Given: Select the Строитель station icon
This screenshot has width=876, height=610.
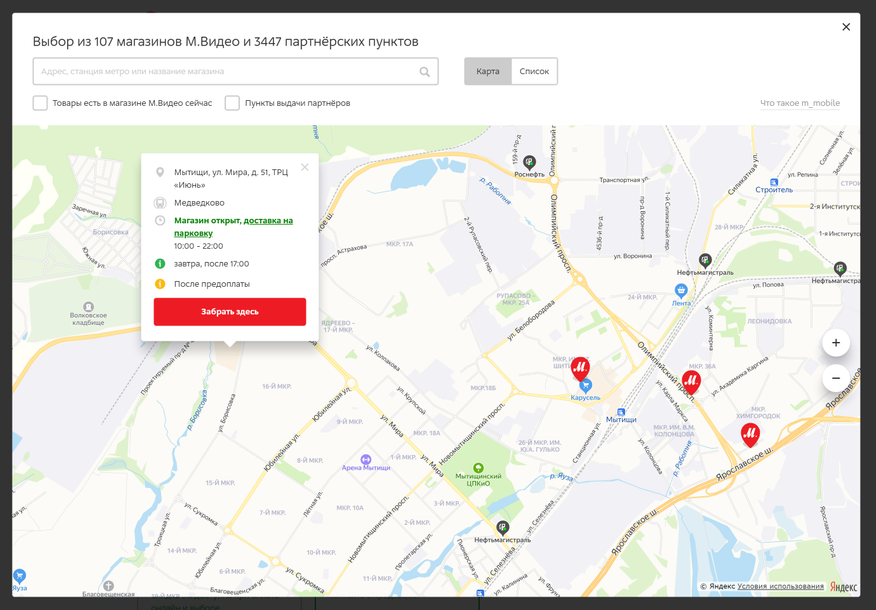Looking at the screenshot, I should (774, 182).
